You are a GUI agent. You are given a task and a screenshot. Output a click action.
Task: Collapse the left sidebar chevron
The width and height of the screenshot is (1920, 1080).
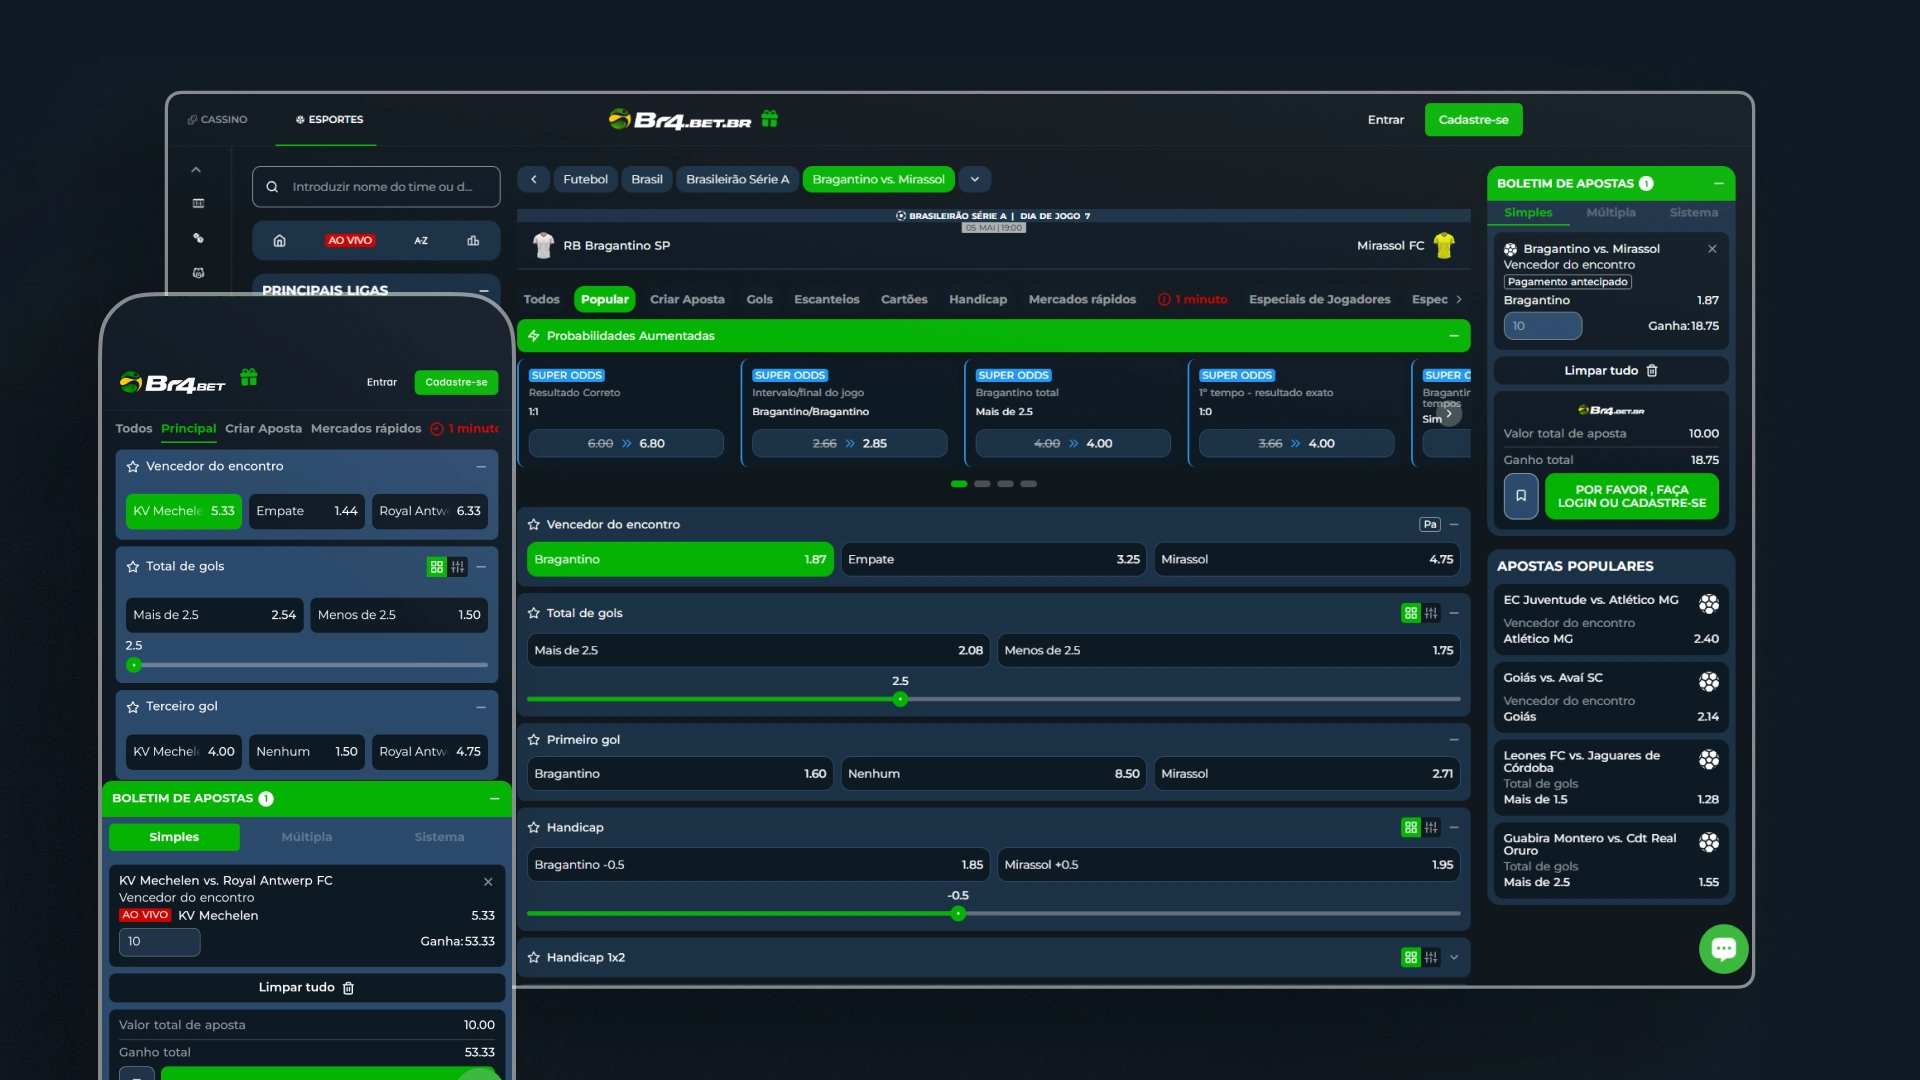tap(196, 170)
